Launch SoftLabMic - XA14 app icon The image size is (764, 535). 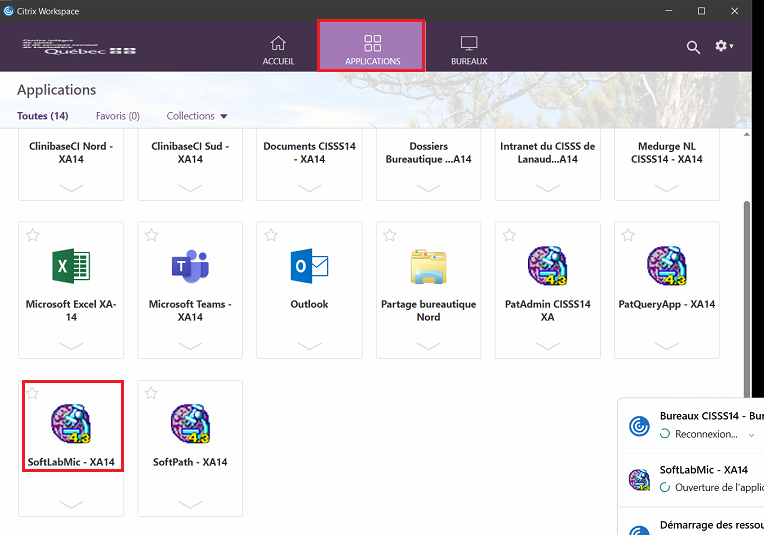[x=71, y=423]
